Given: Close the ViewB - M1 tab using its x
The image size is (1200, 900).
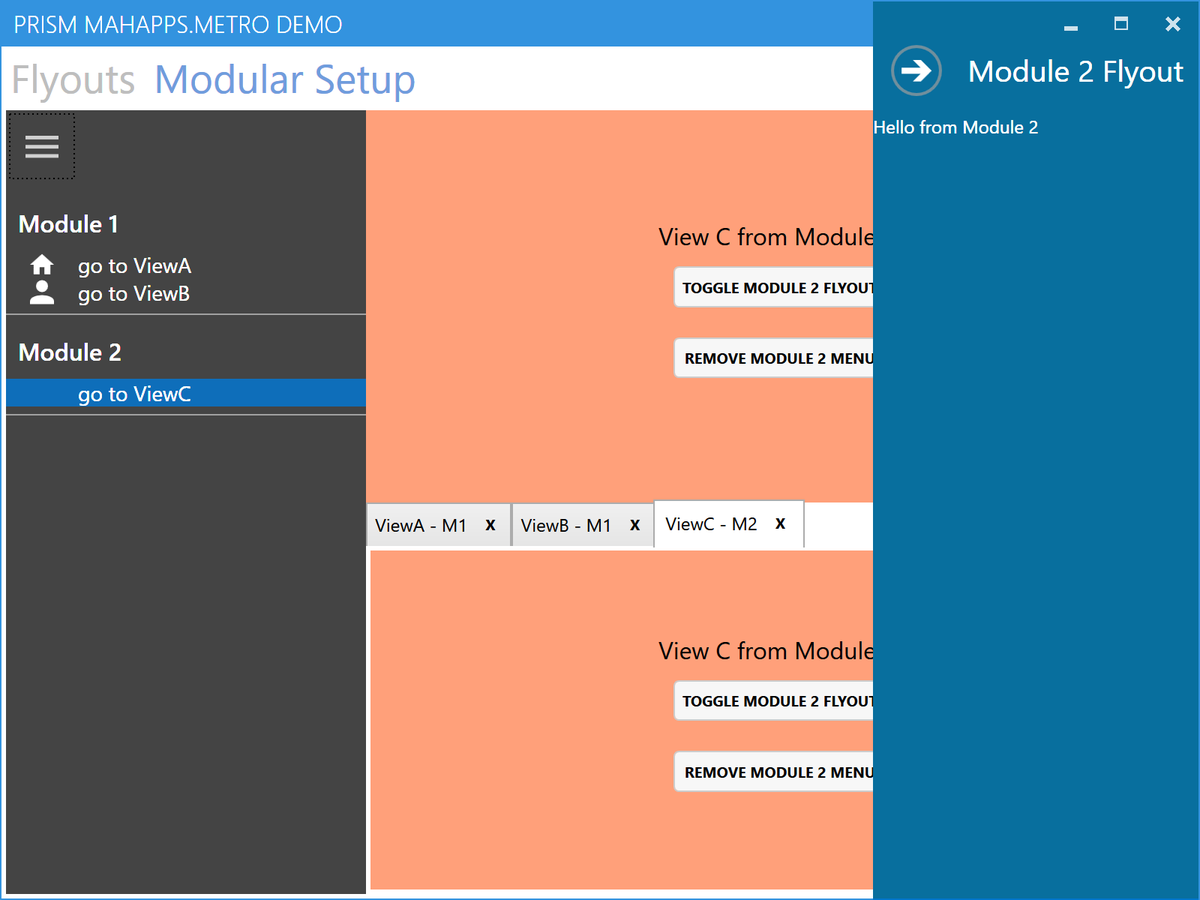Looking at the screenshot, I should [635, 525].
